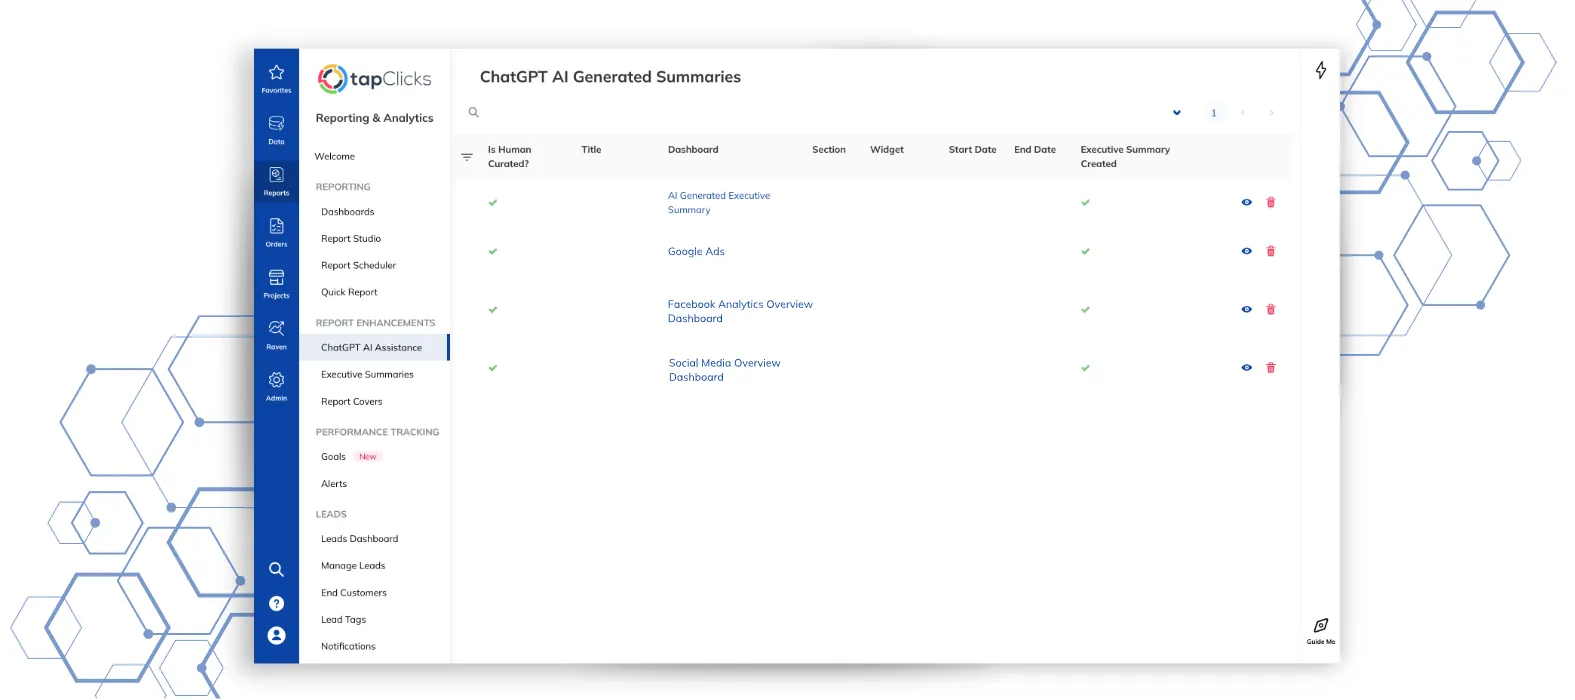Open the column filter icon in table header
The width and height of the screenshot is (1575, 700).
[x=467, y=157]
